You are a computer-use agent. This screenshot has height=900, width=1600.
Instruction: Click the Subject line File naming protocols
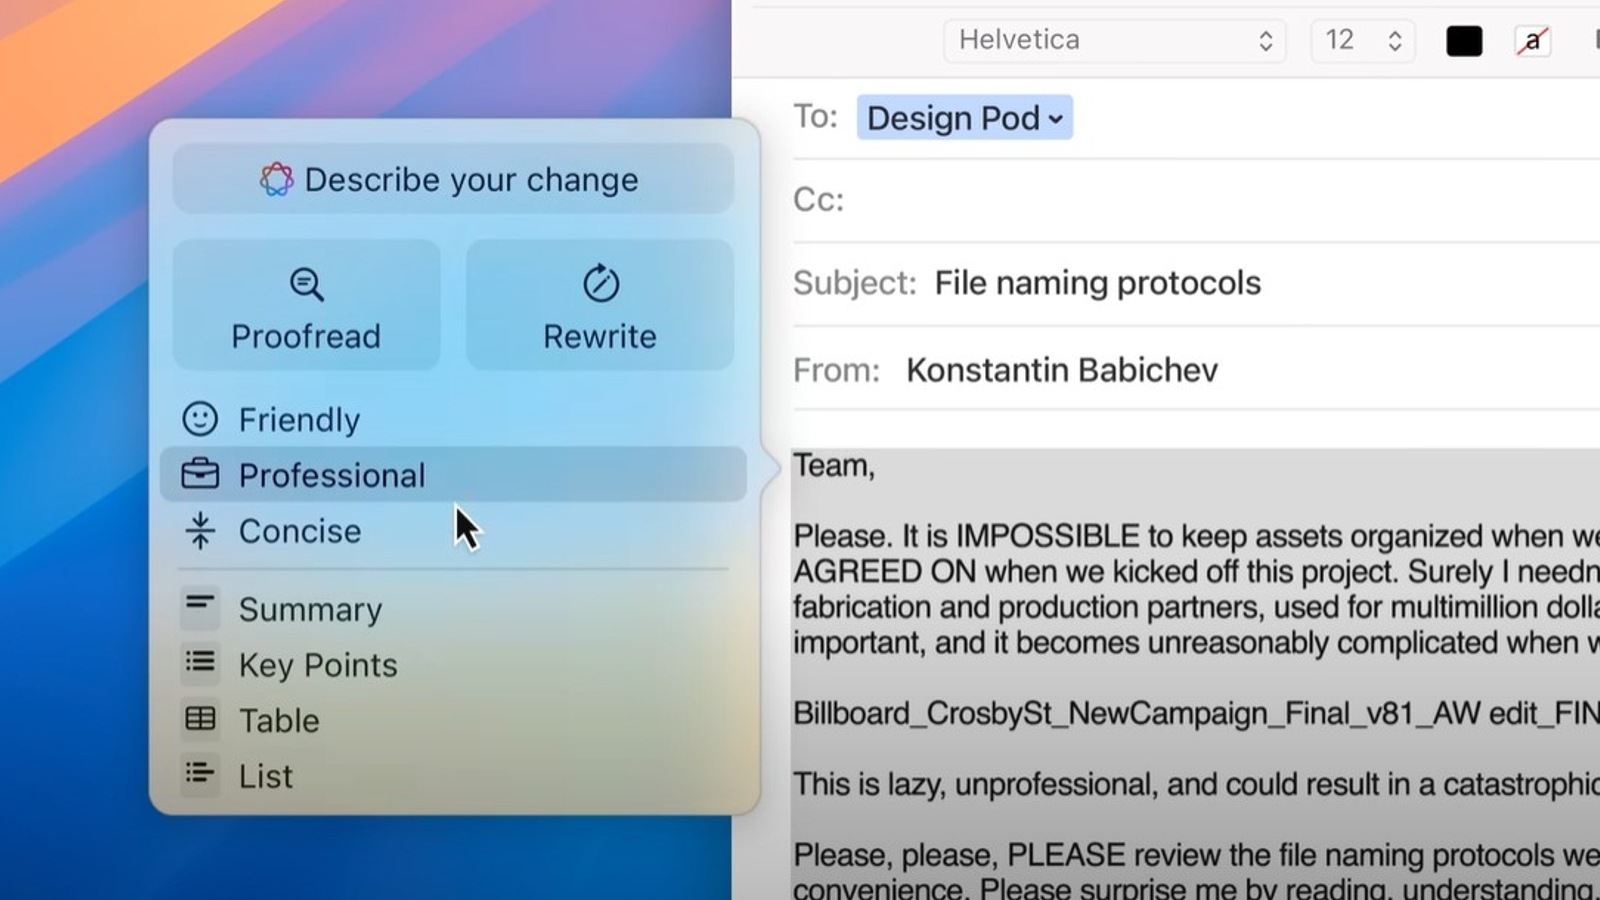[1097, 283]
